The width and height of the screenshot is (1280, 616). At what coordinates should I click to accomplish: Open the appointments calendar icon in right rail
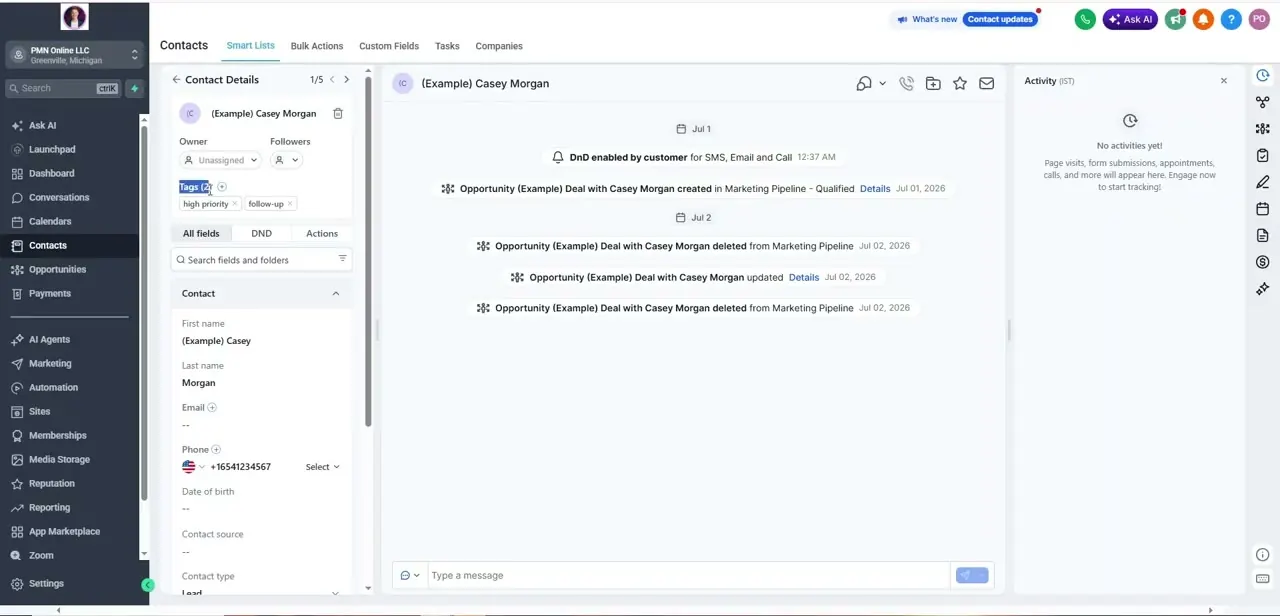click(1263, 209)
